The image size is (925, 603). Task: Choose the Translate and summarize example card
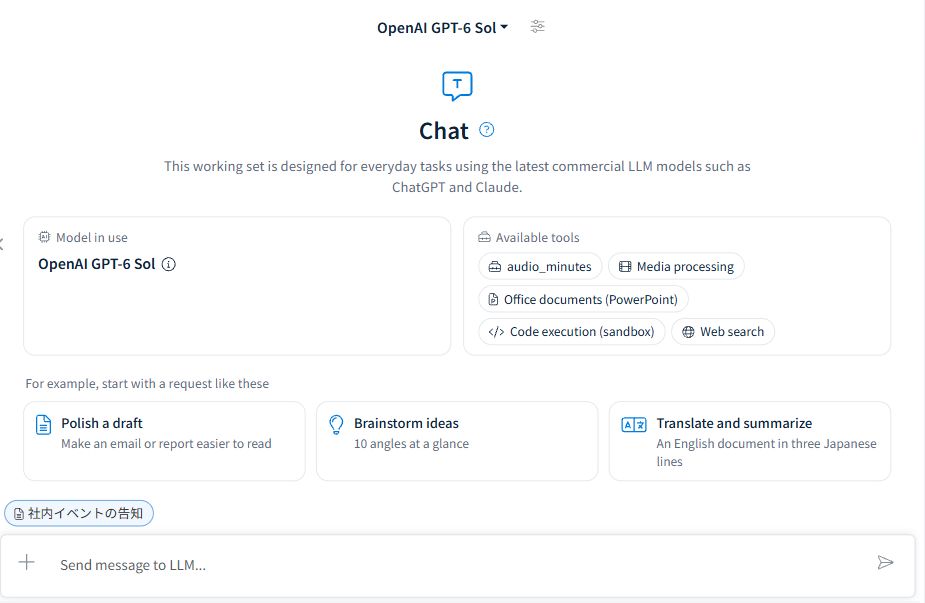click(749, 441)
